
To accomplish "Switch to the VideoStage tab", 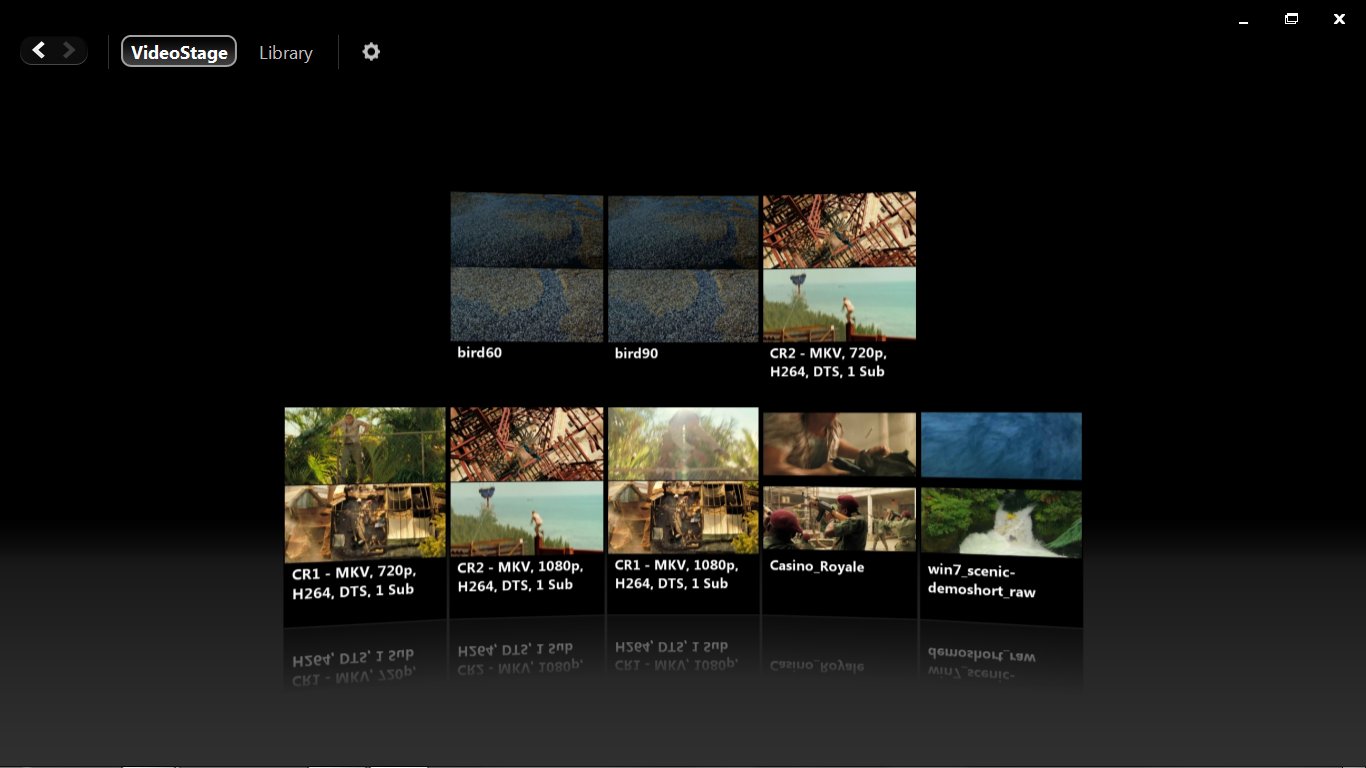I will tap(179, 52).
